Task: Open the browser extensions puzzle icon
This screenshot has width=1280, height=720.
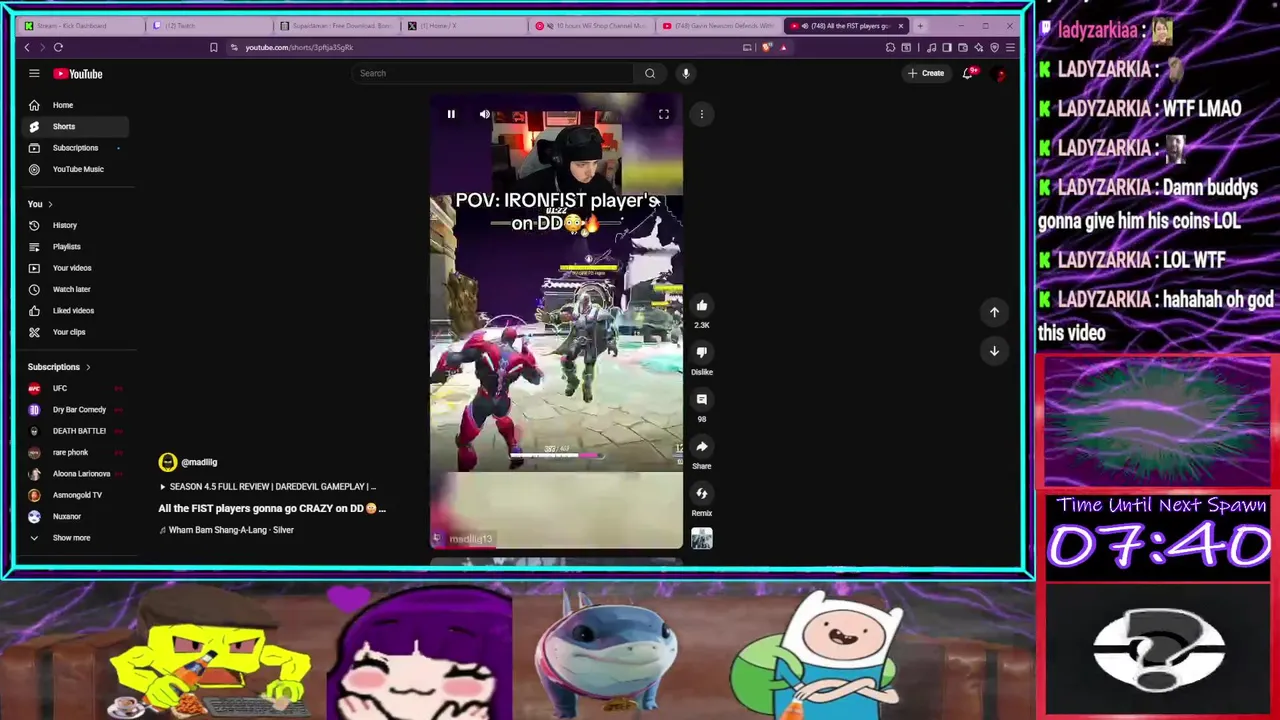Action: pos(890,47)
